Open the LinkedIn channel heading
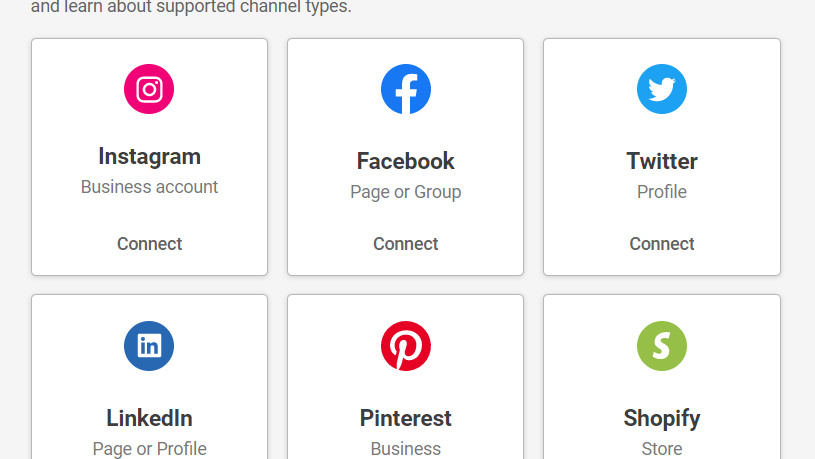This screenshot has width=815, height=459. pos(149,418)
